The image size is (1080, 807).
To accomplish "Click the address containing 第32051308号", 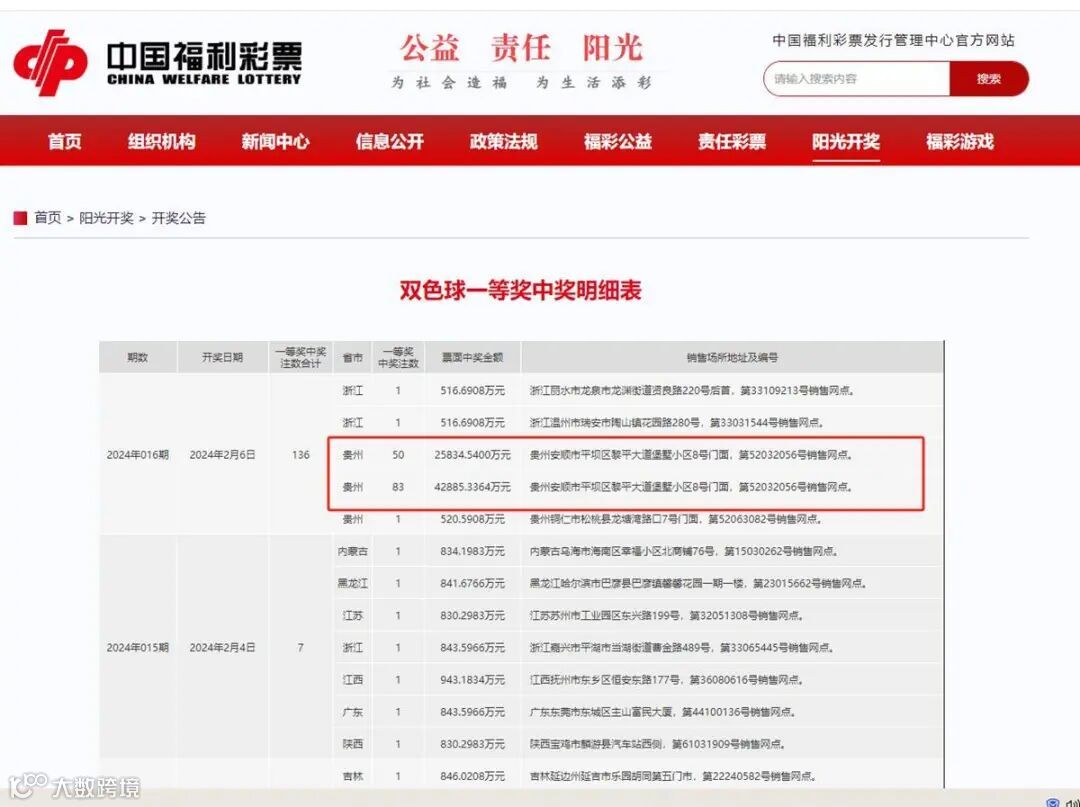I will [667, 616].
